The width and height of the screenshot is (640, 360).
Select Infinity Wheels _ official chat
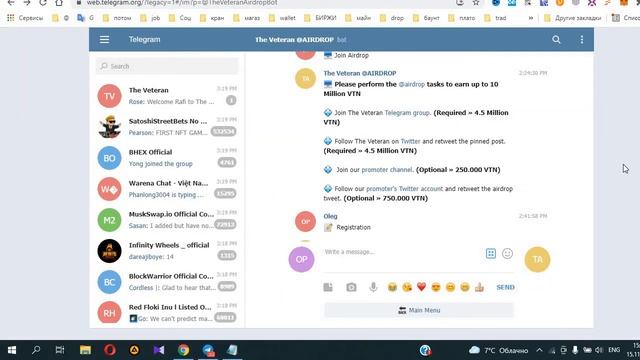(x=167, y=251)
